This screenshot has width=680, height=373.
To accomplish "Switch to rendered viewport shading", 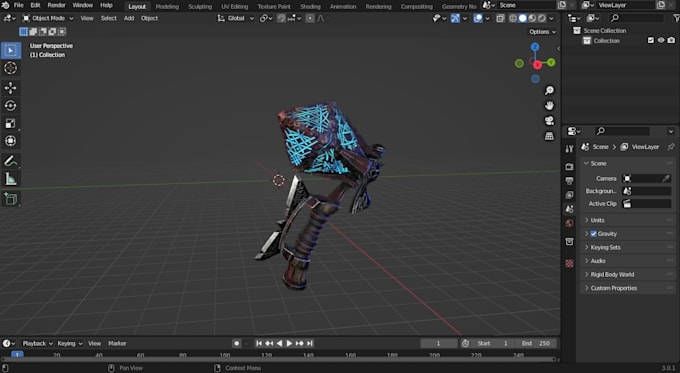I will click(x=541, y=18).
